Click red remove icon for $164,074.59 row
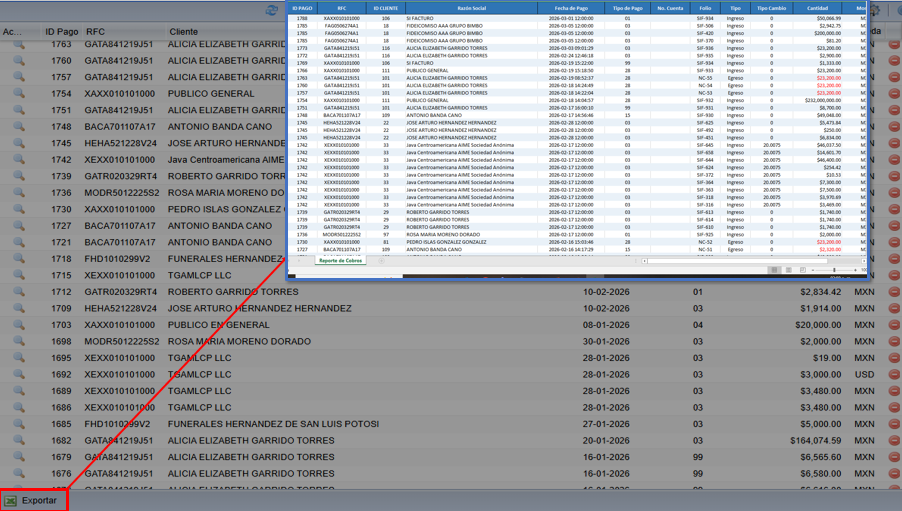 click(x=894, y=440)
